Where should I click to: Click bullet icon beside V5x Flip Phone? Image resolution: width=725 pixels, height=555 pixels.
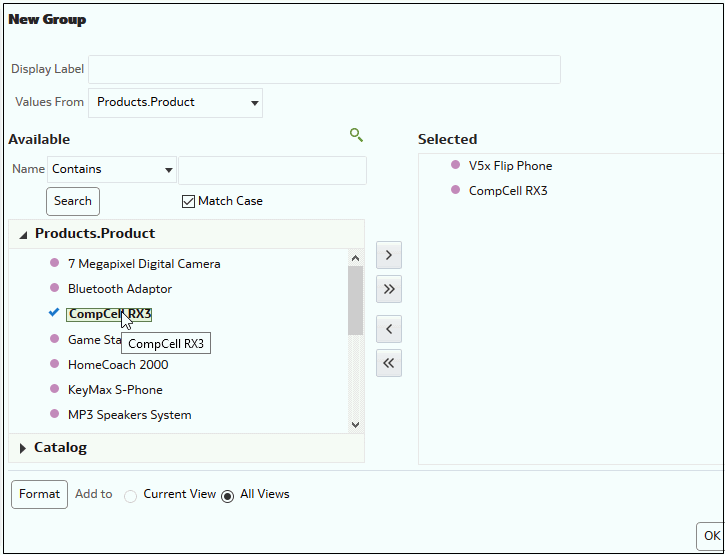click(456, 165)
